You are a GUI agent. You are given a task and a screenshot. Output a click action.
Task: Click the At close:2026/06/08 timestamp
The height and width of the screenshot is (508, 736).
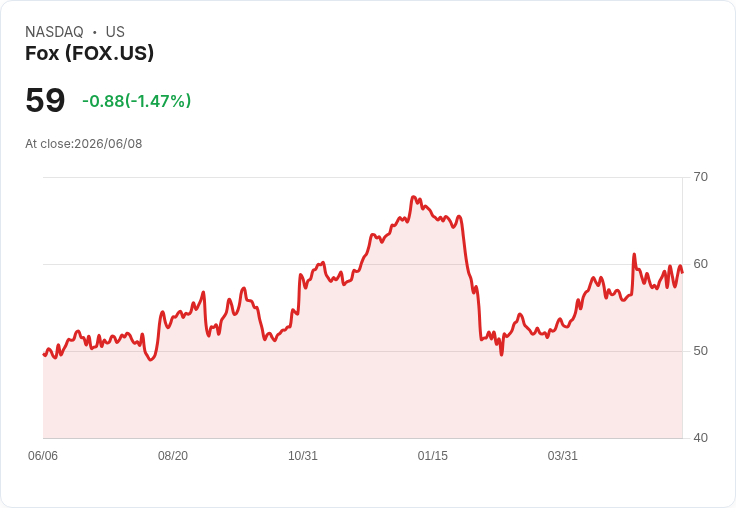click(84, 144)
